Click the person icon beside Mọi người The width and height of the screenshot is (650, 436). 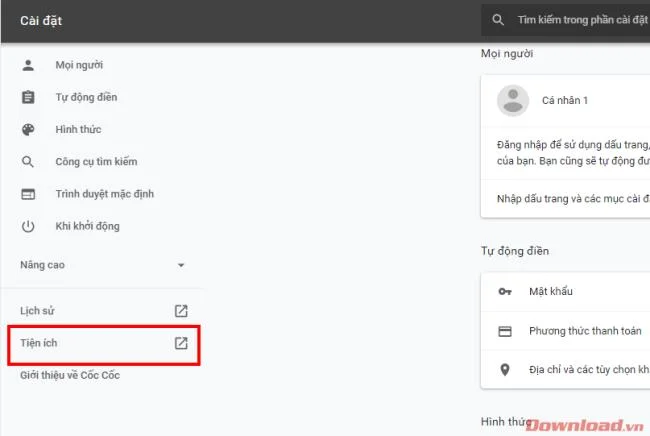tap(28, 65)
